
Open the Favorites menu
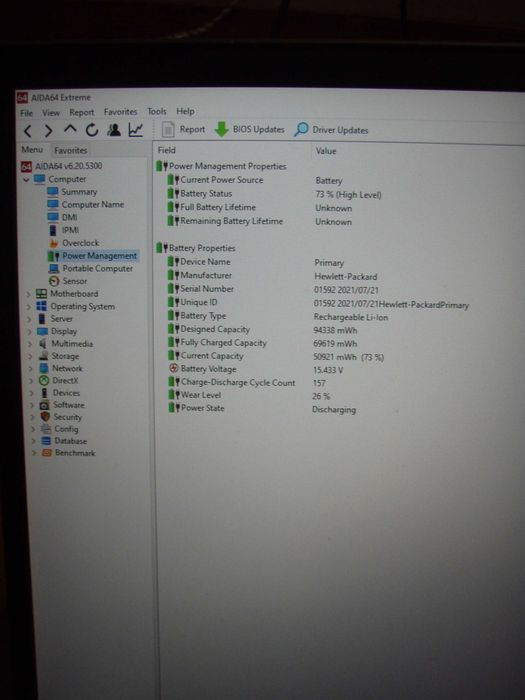[x=121, y=112]
